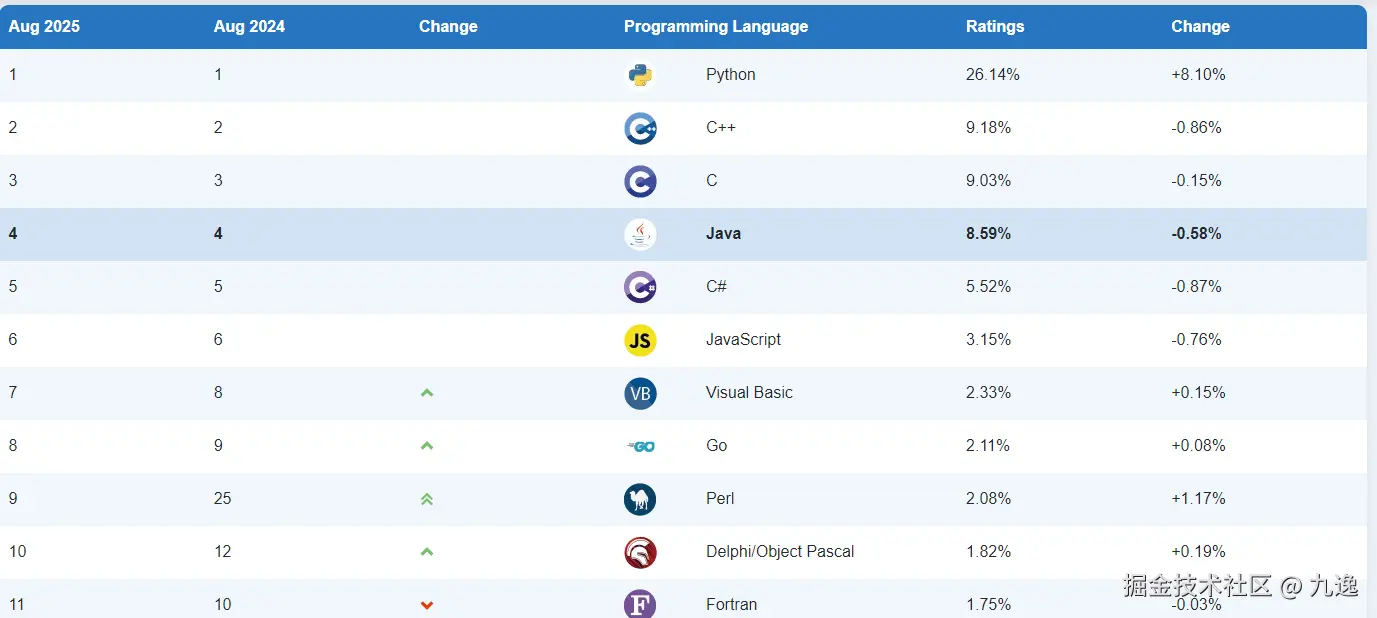Click Perl's +1.17% change value
Screen dimensions: 1377x618
[1198, 499]
